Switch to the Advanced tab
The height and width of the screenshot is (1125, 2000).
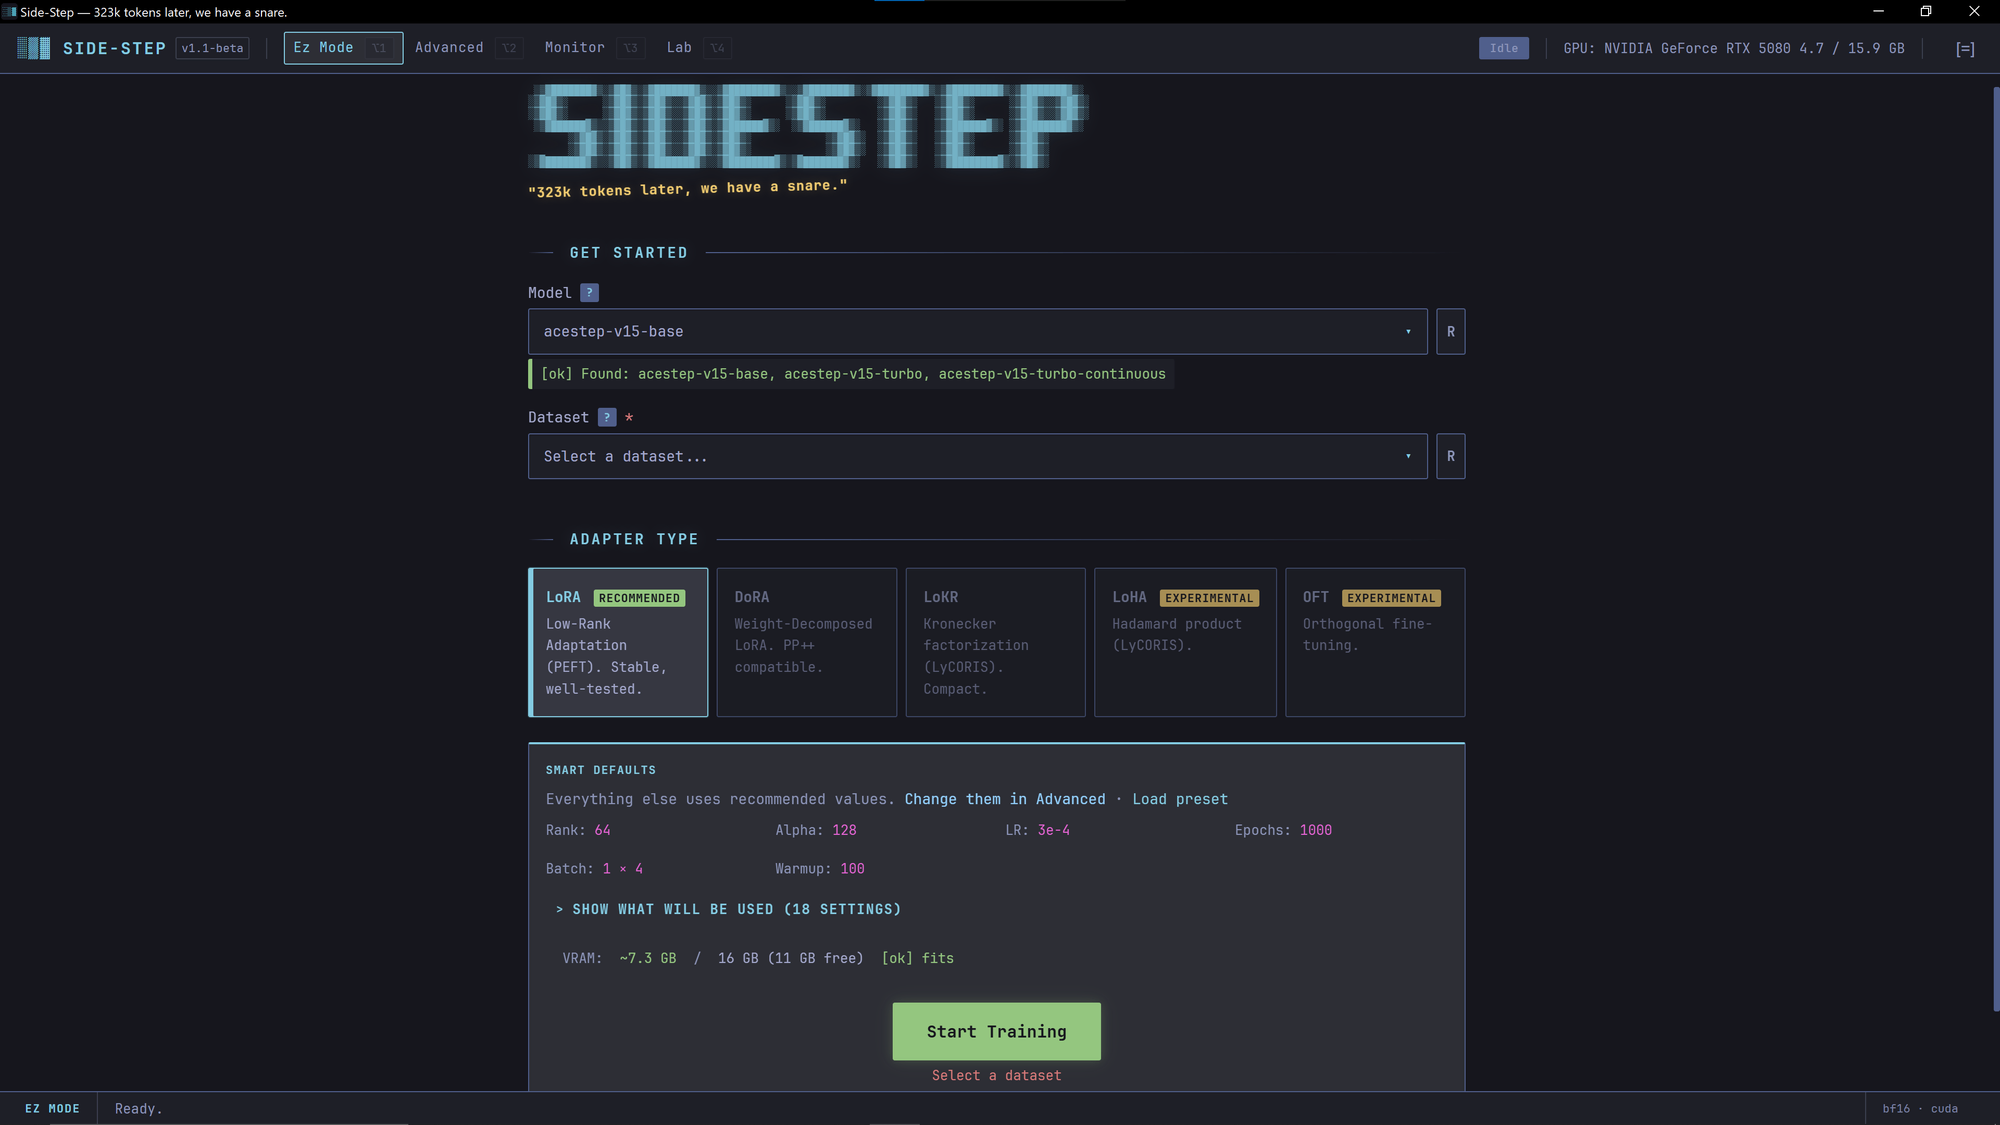(450, 48)
